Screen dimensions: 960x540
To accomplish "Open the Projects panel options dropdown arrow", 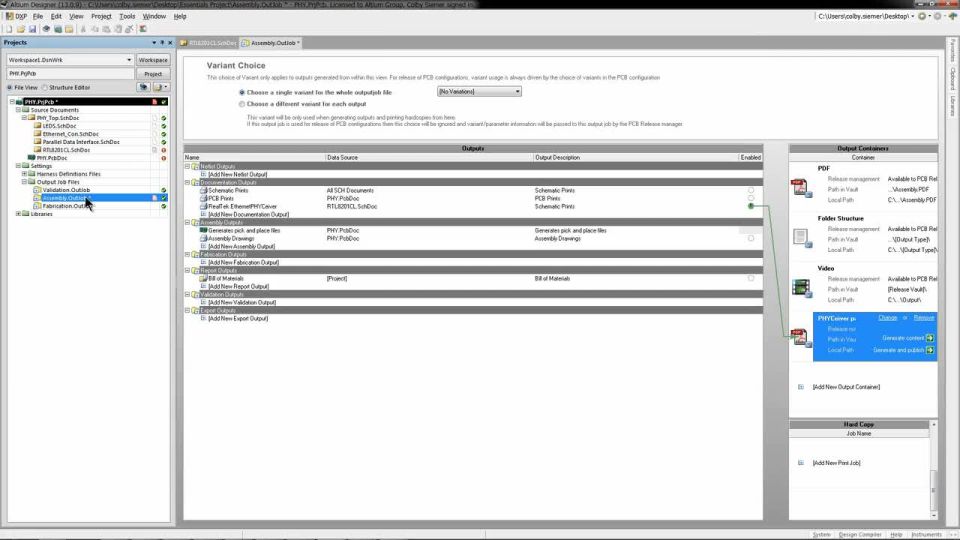I will (x=154, y=43).
